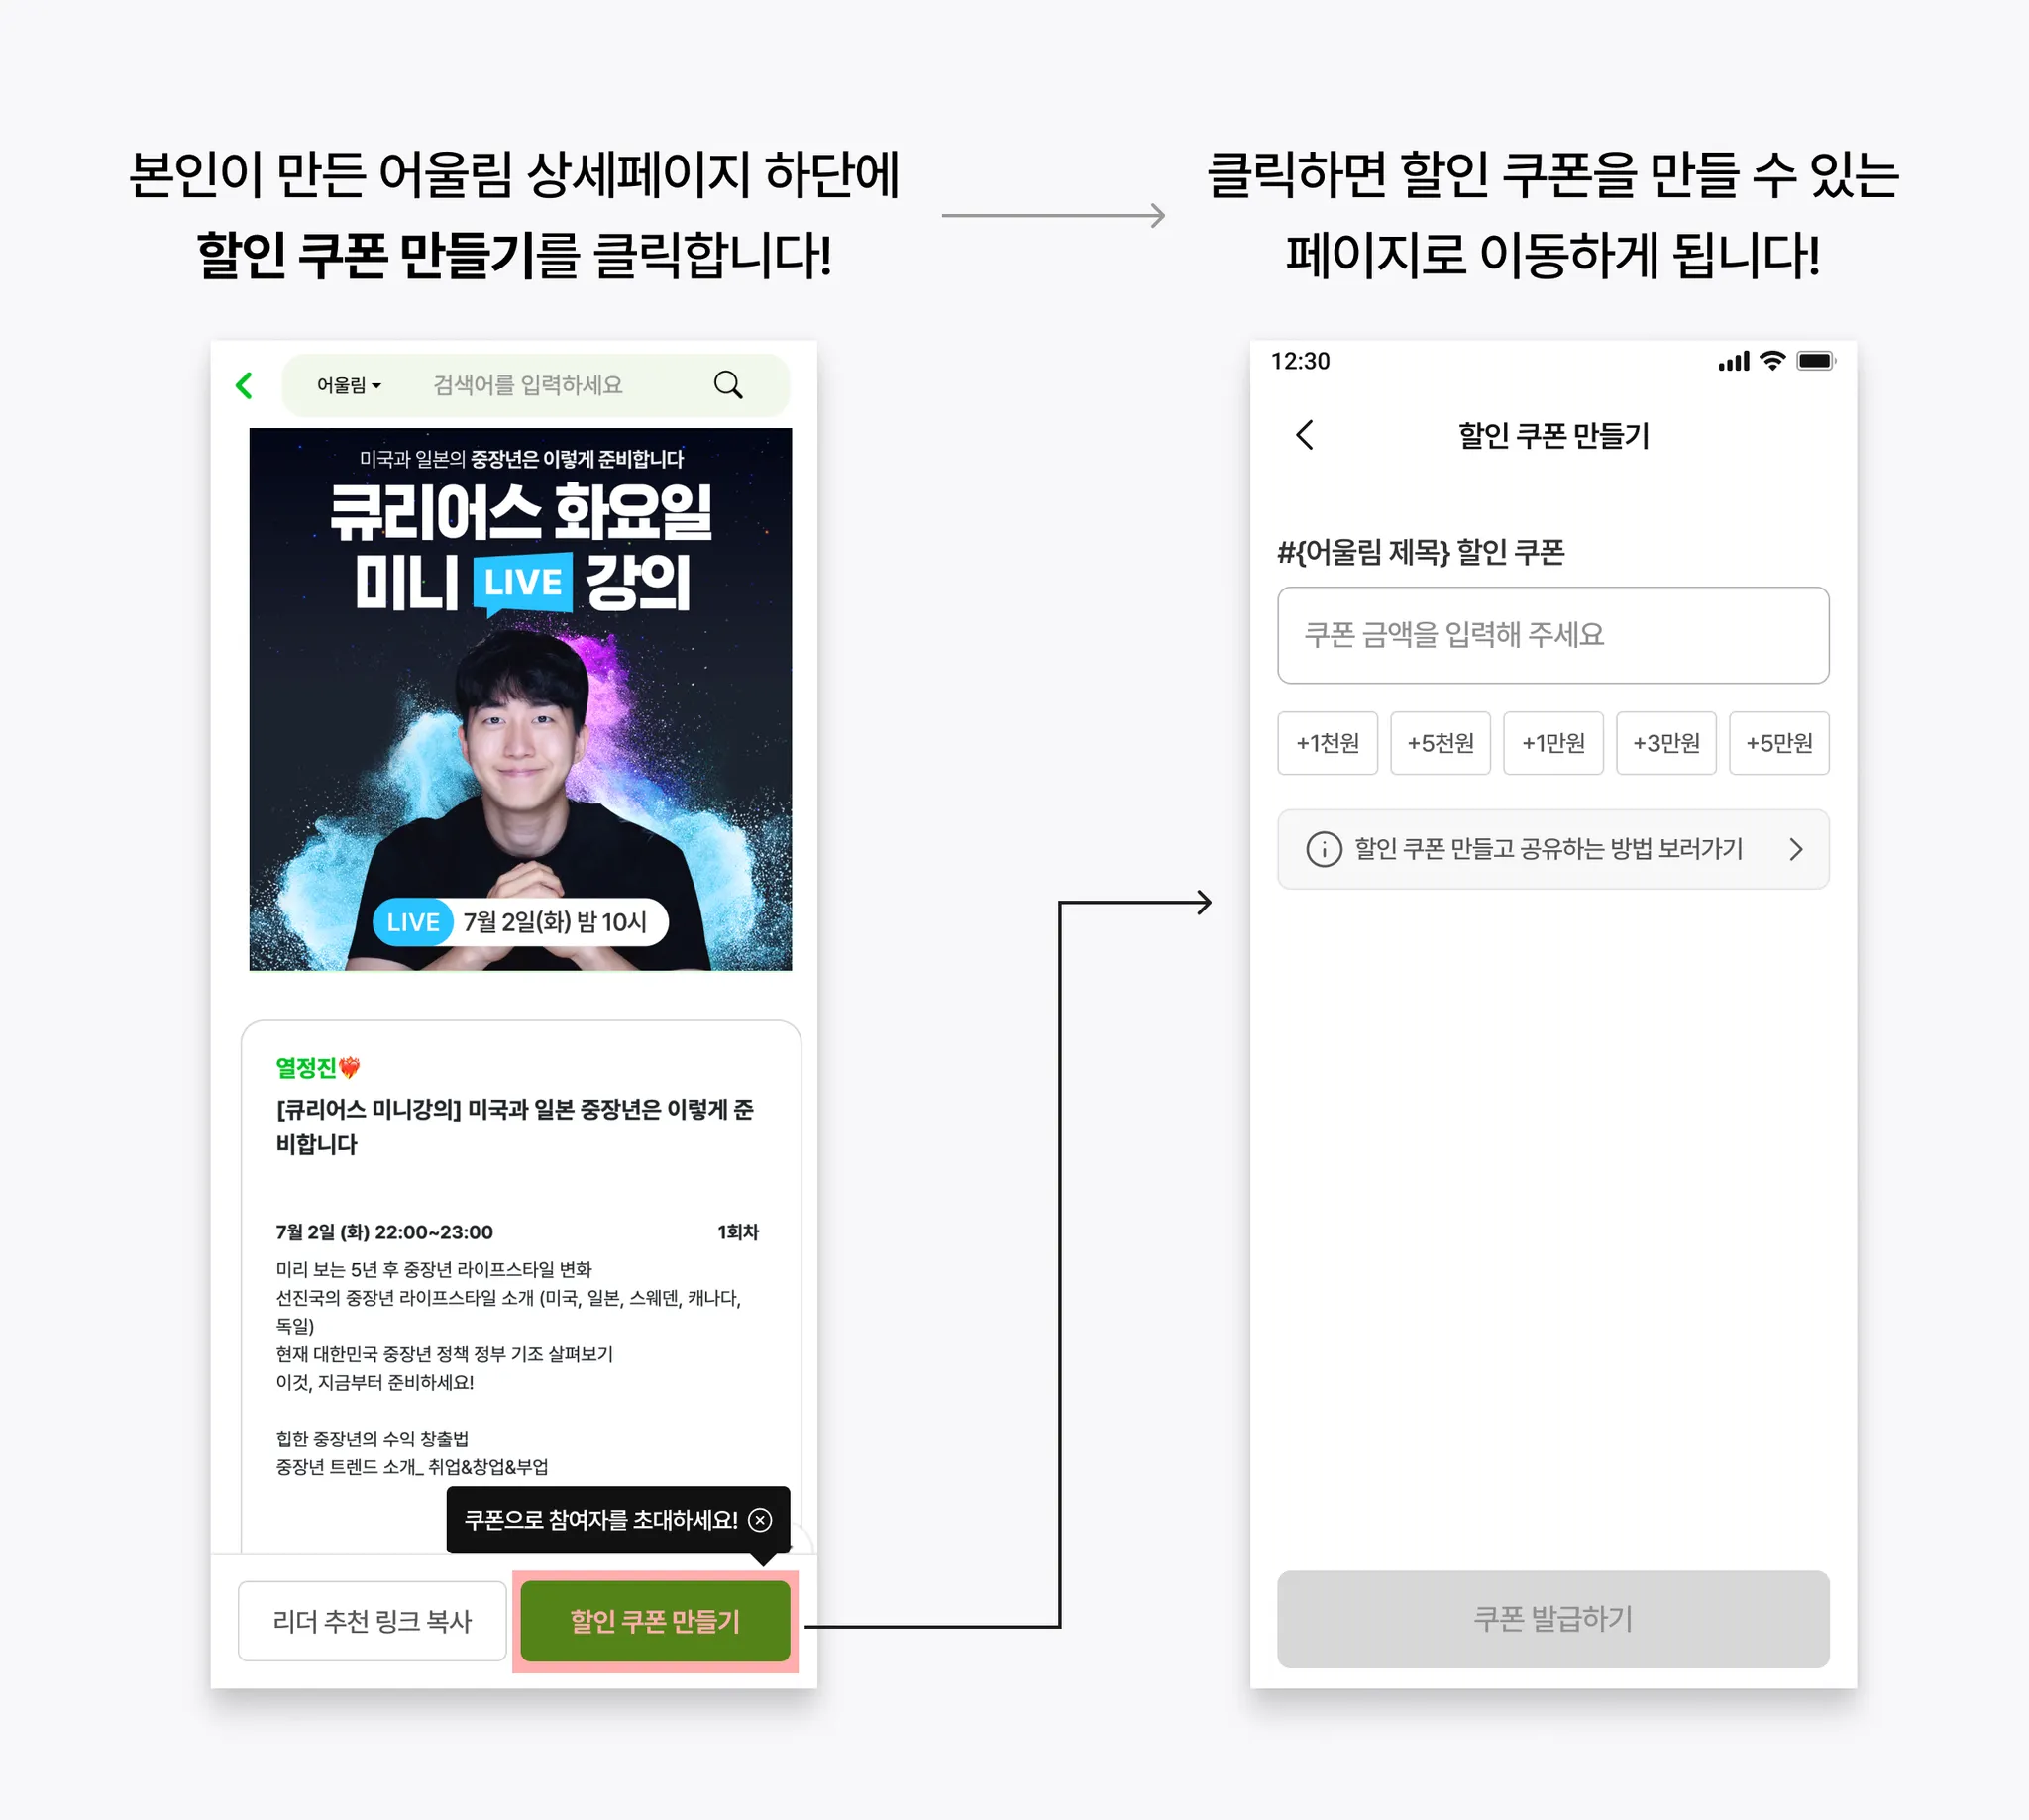The width and height of the screenshot is (2029, 1820).
Task: Click the green 할인 쿠폰 만들기 button
Action: 655,1621
